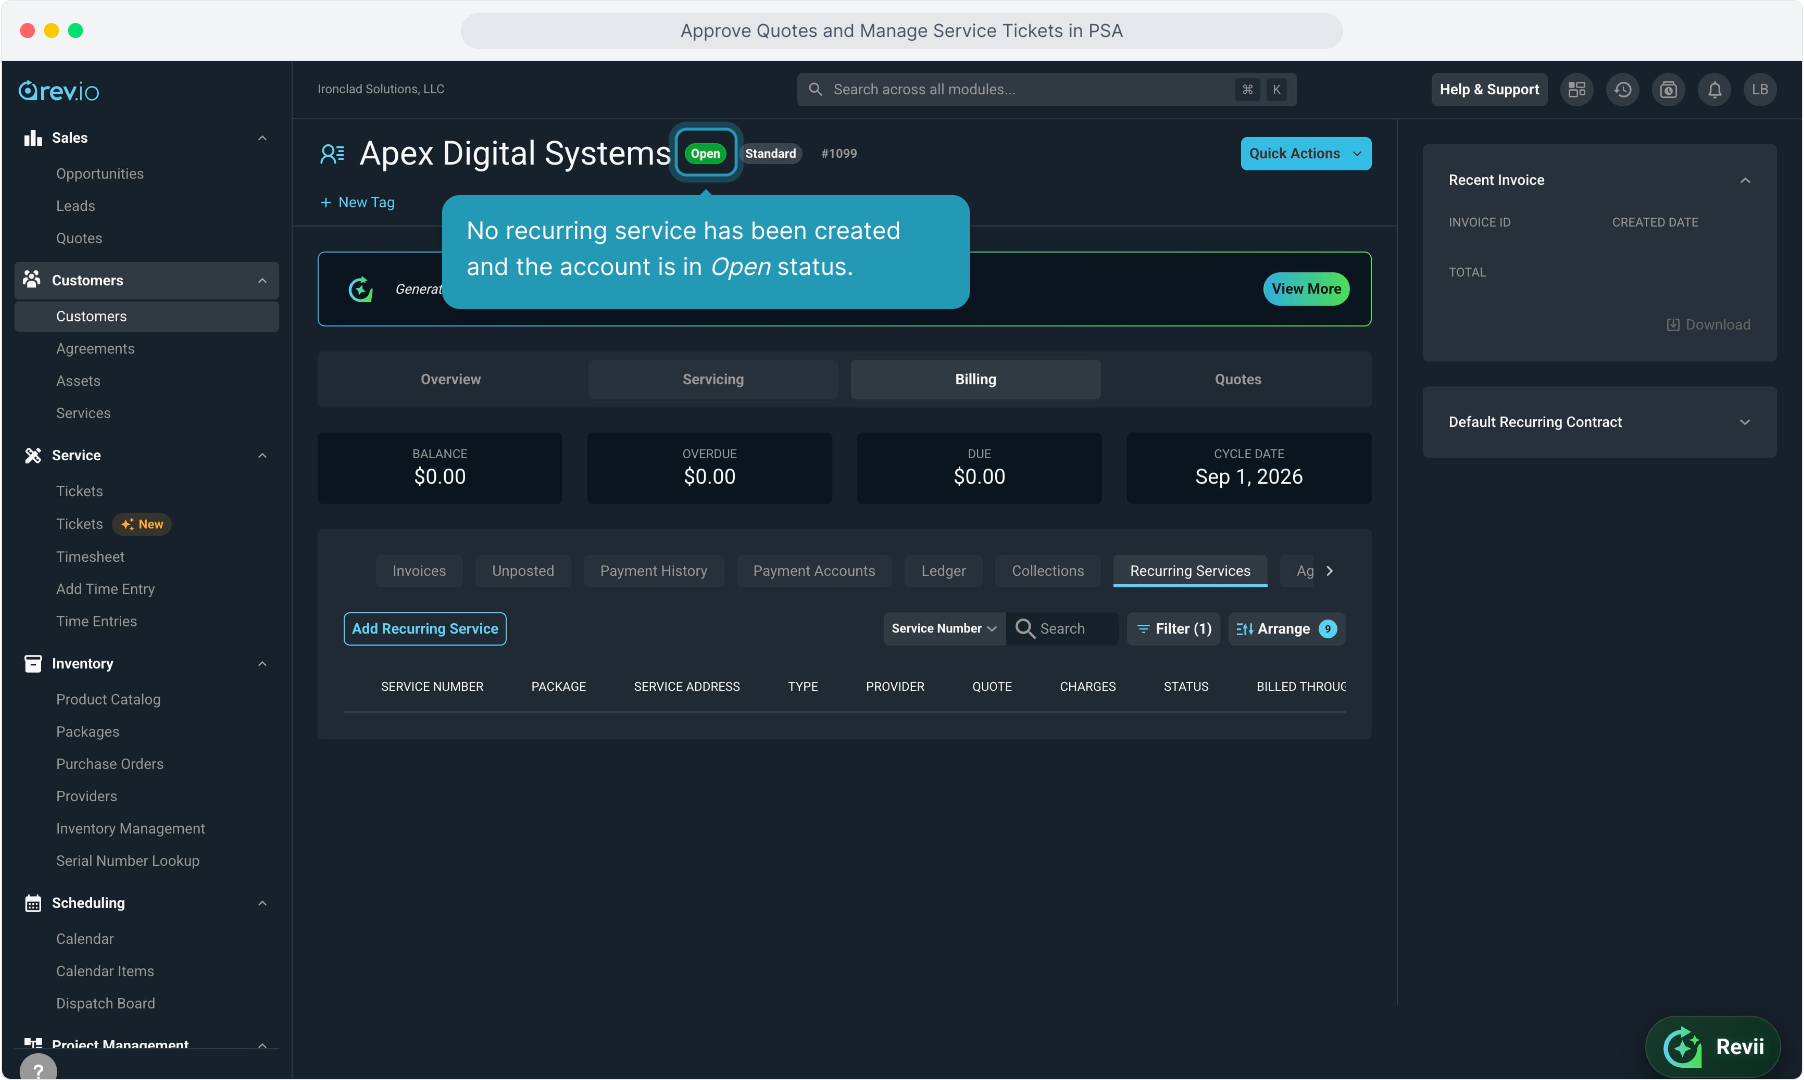Open Assets in the sidebar
Screen dimensions: 1804x1080
78,381
